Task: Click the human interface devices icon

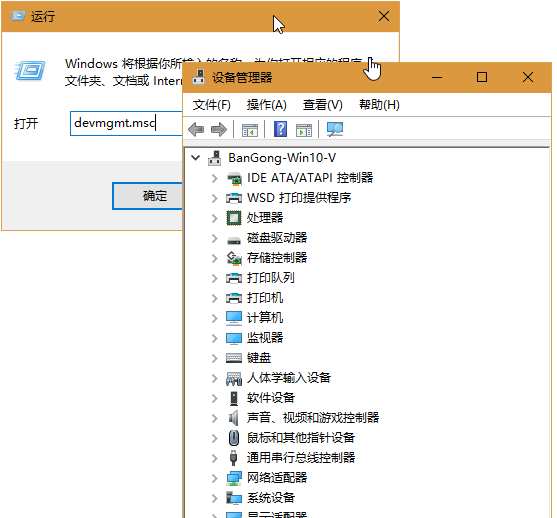Action: [234, 379]
